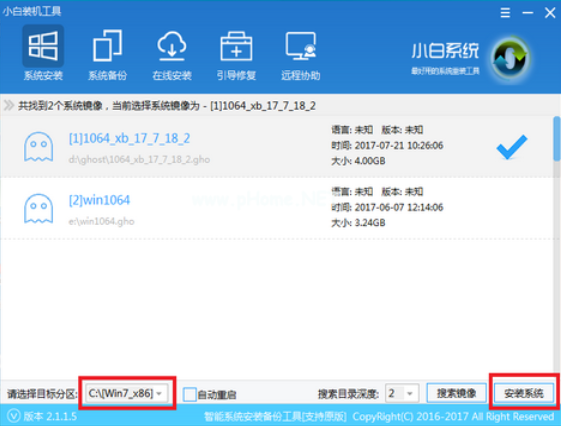The image size is (561, 426).
Task: Minimize the 小白装机工具 window
Action: click(528, 13)
